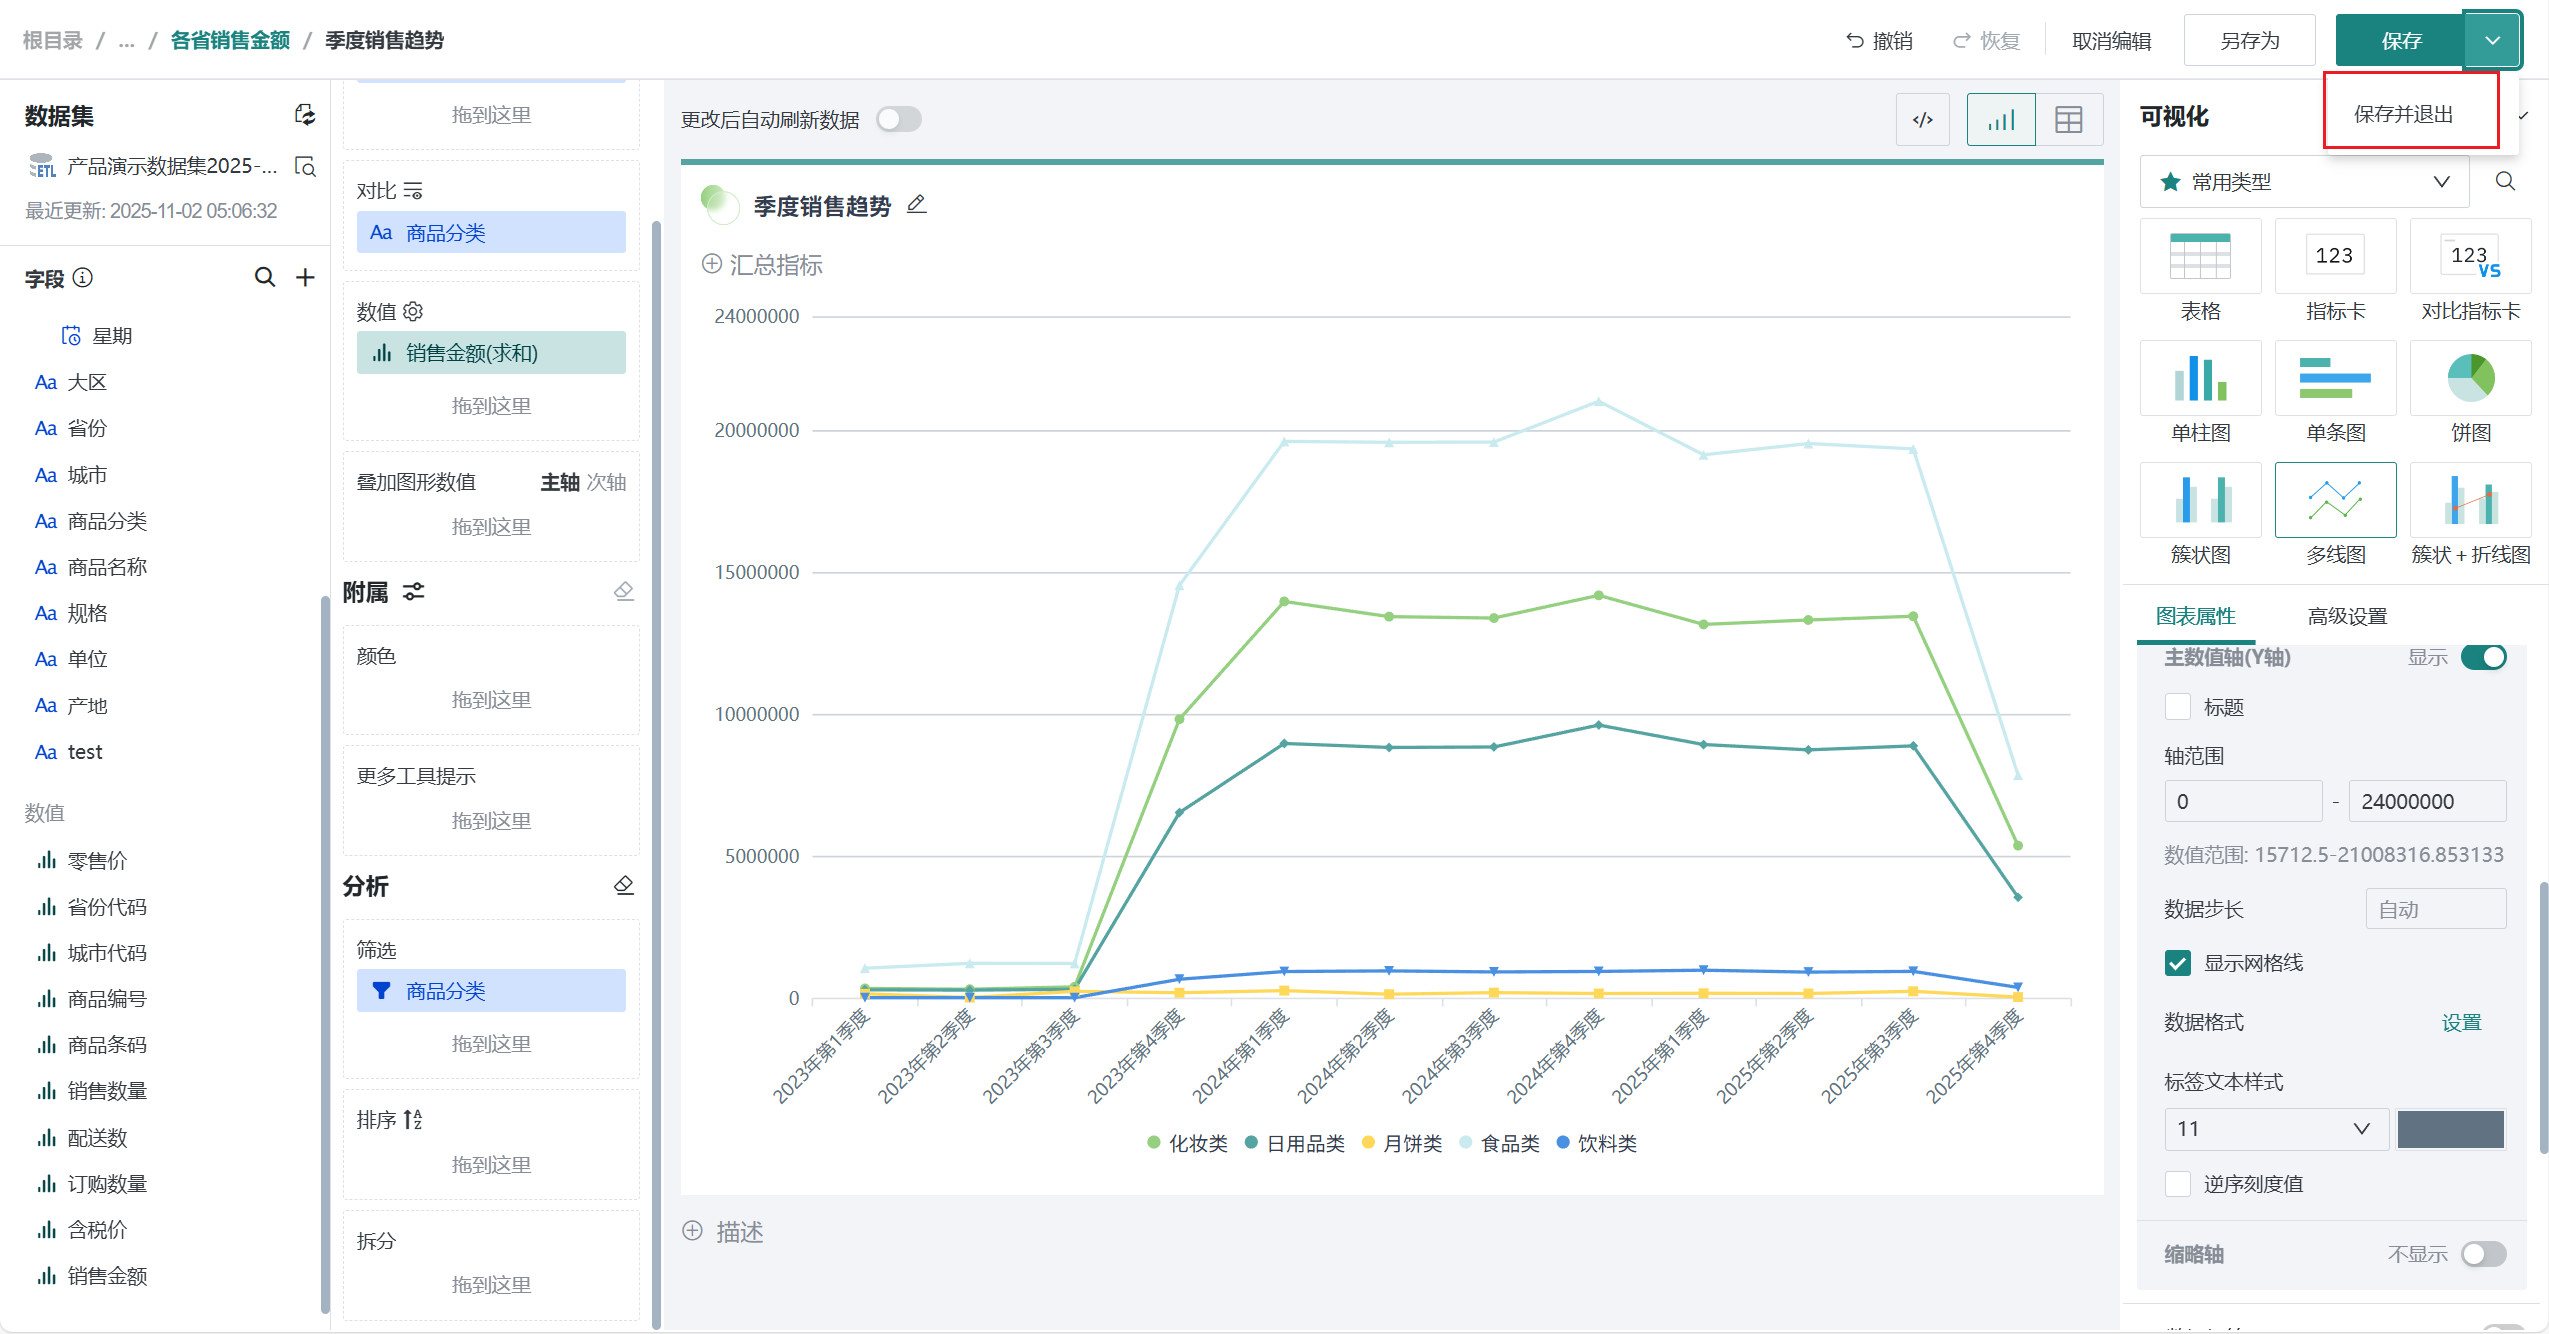Expand the label font size 11 dropdown
This screenshot has height=1334, width=2549.
(x=2275, y=1129)
